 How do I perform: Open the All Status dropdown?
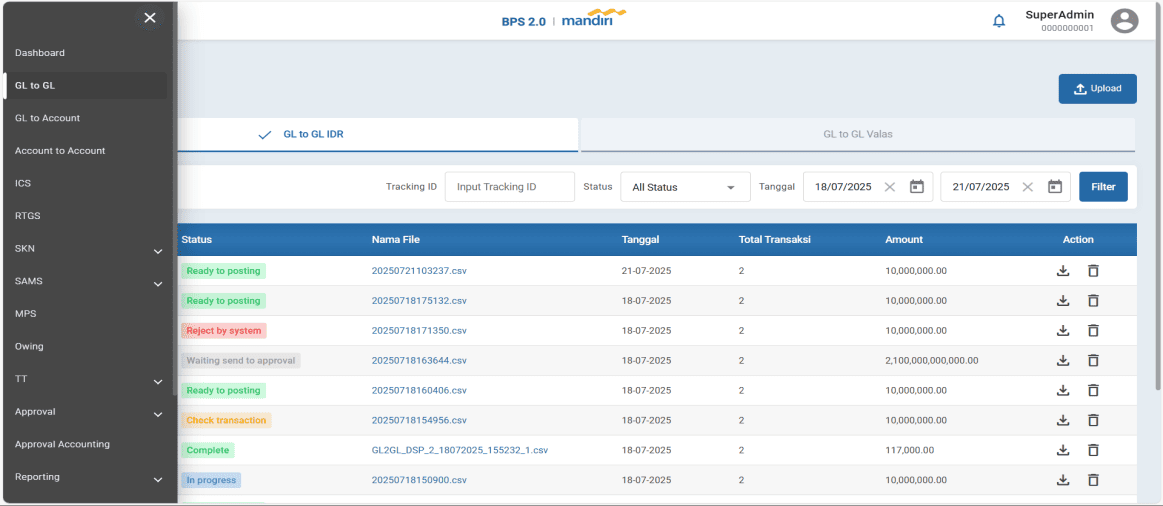click(x=685, y=187)
